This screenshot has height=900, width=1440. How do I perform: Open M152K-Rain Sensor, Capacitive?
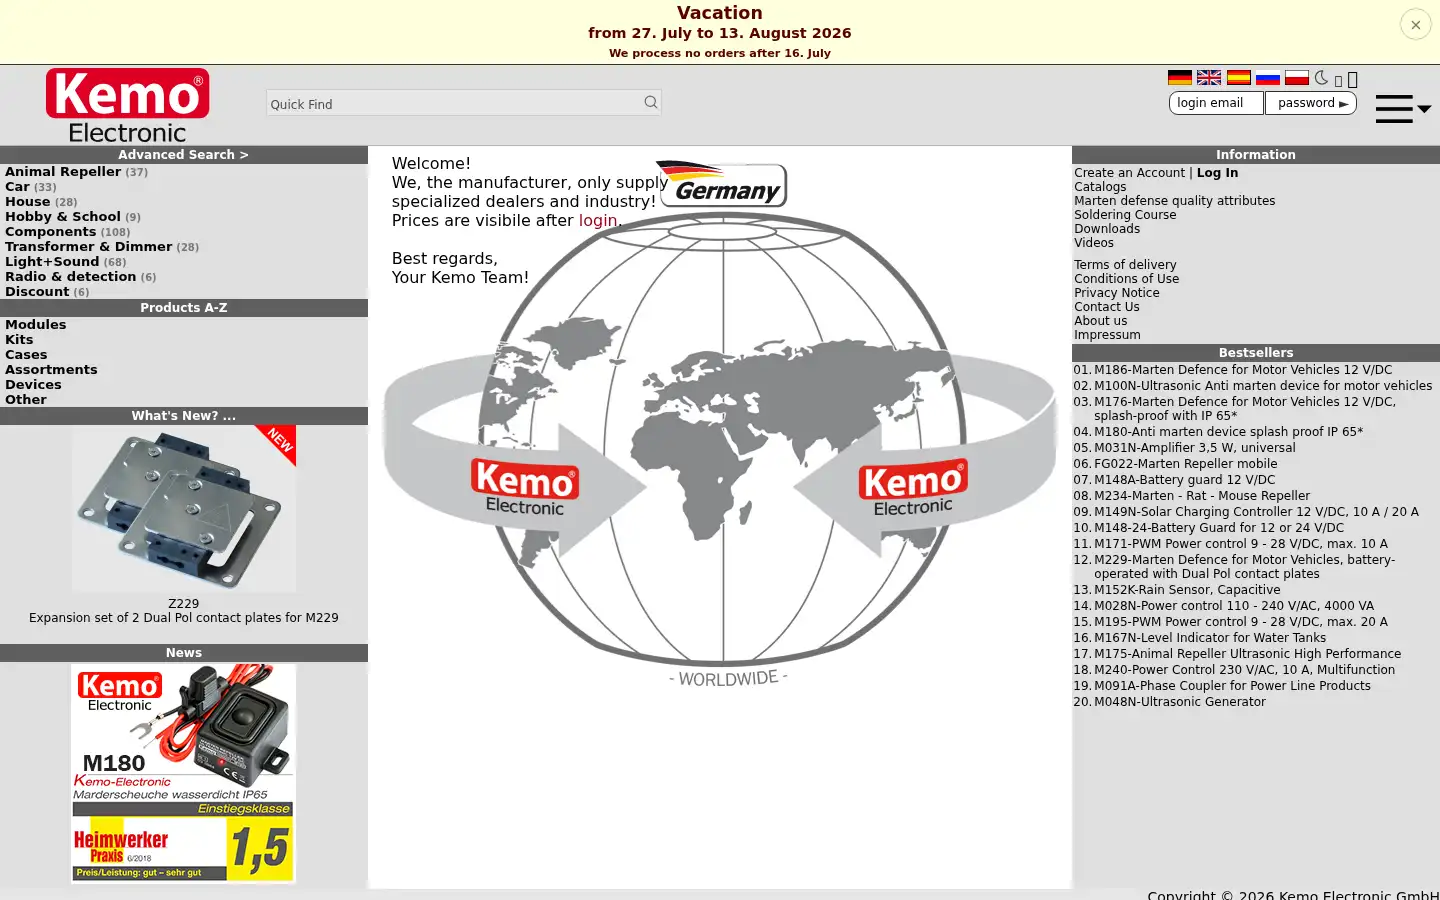(x=1187, y=590)
